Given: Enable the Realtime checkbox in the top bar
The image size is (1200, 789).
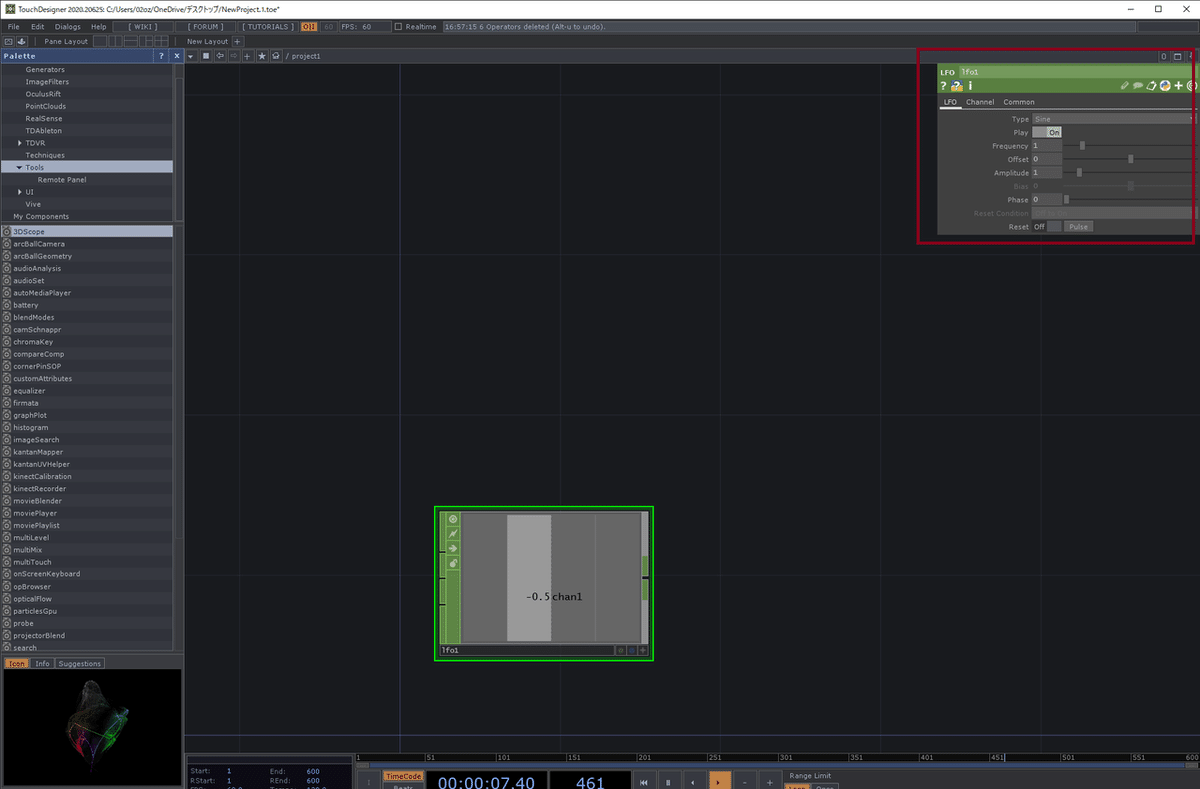Looking at the screenshot, I should pyautogui.click(x=398, y=27).
